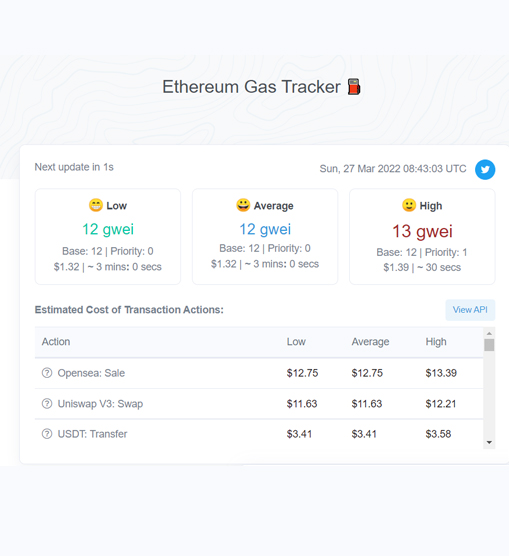Select the Average 12 gwei card
Image resolution: width=509 pixels, height=556 pixels.
[x=265, y=237]
